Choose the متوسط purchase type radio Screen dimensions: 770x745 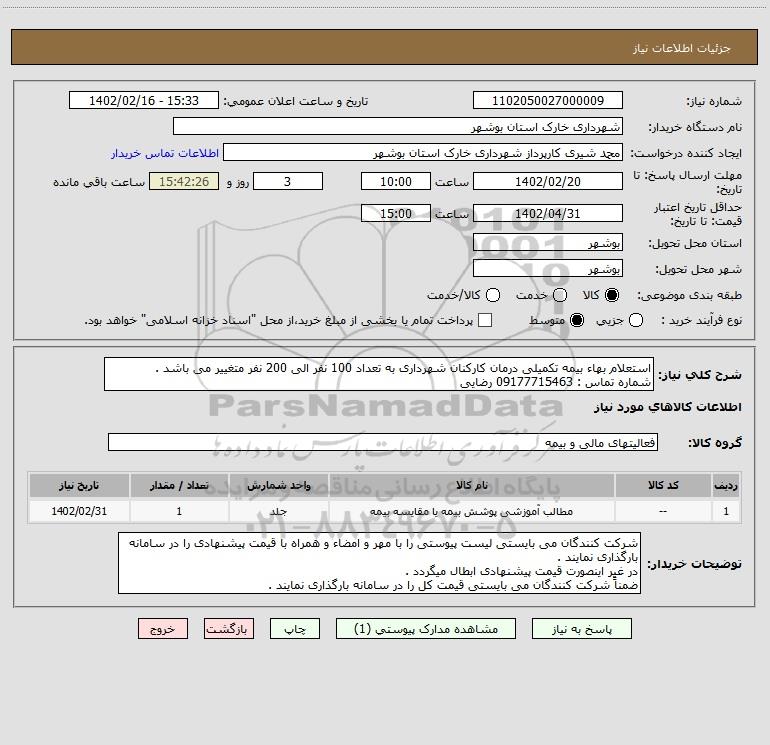(x=577, y=320)
